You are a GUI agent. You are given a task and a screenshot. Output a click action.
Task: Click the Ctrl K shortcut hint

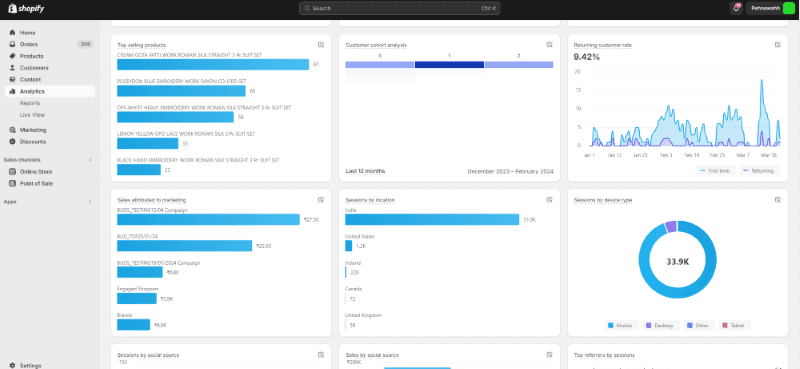pos(489,8)
